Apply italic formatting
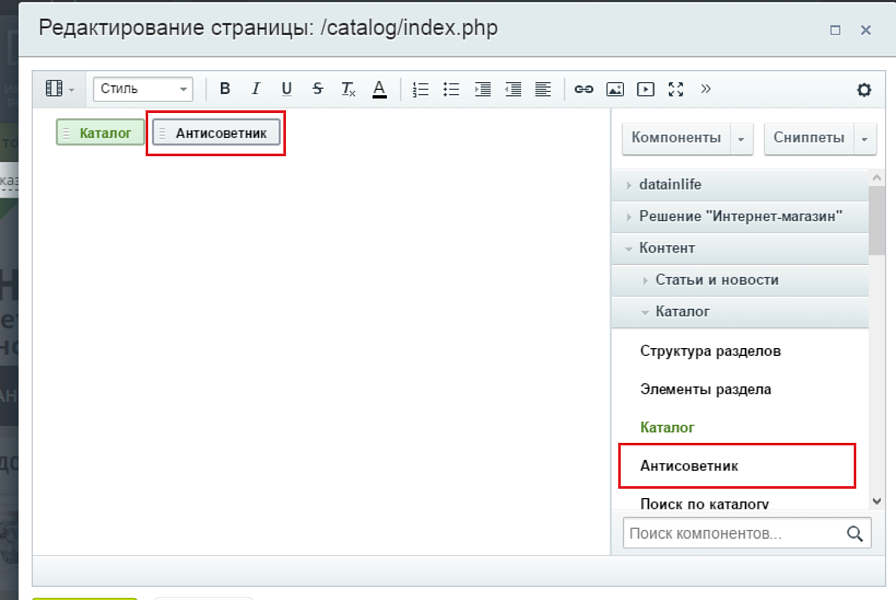Viewport: 896px width, 600px height. pyautogui.click(x=255, y=89)
